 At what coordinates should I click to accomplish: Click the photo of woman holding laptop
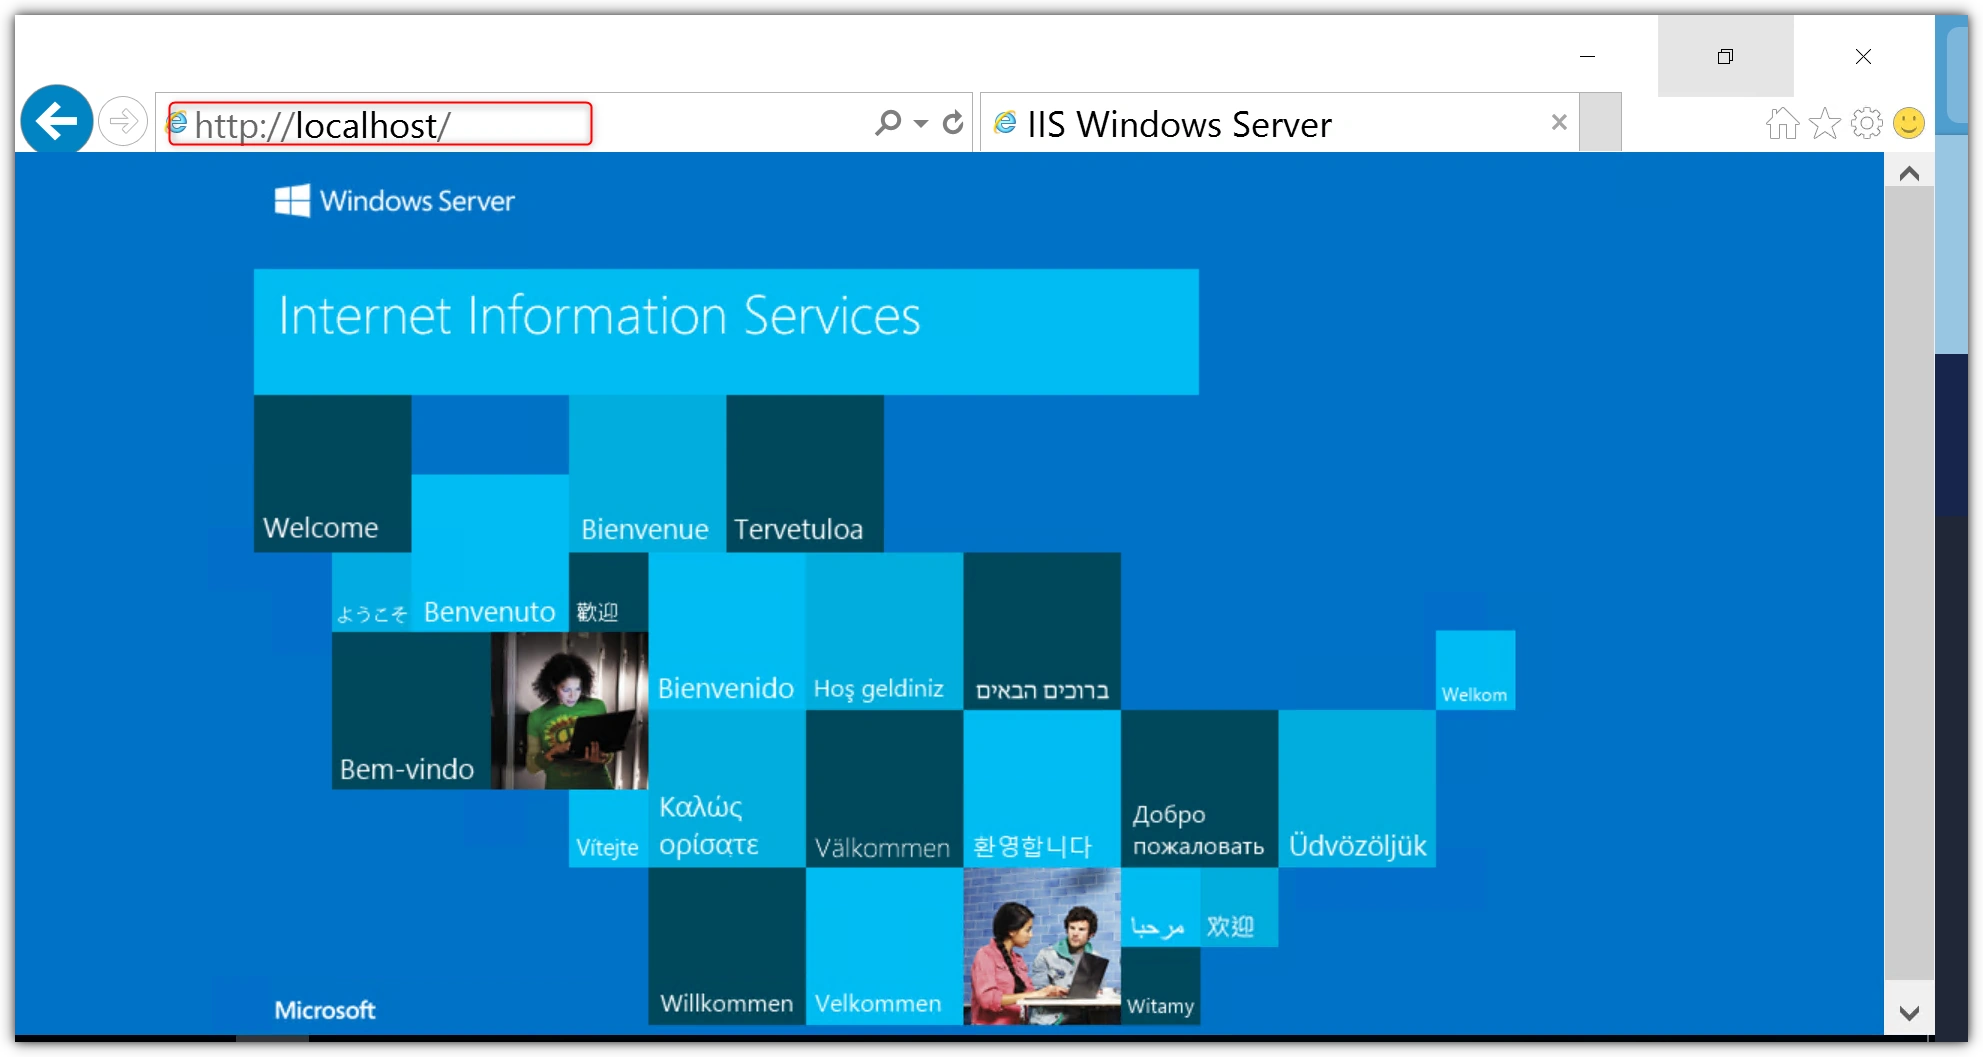point(569,710)
